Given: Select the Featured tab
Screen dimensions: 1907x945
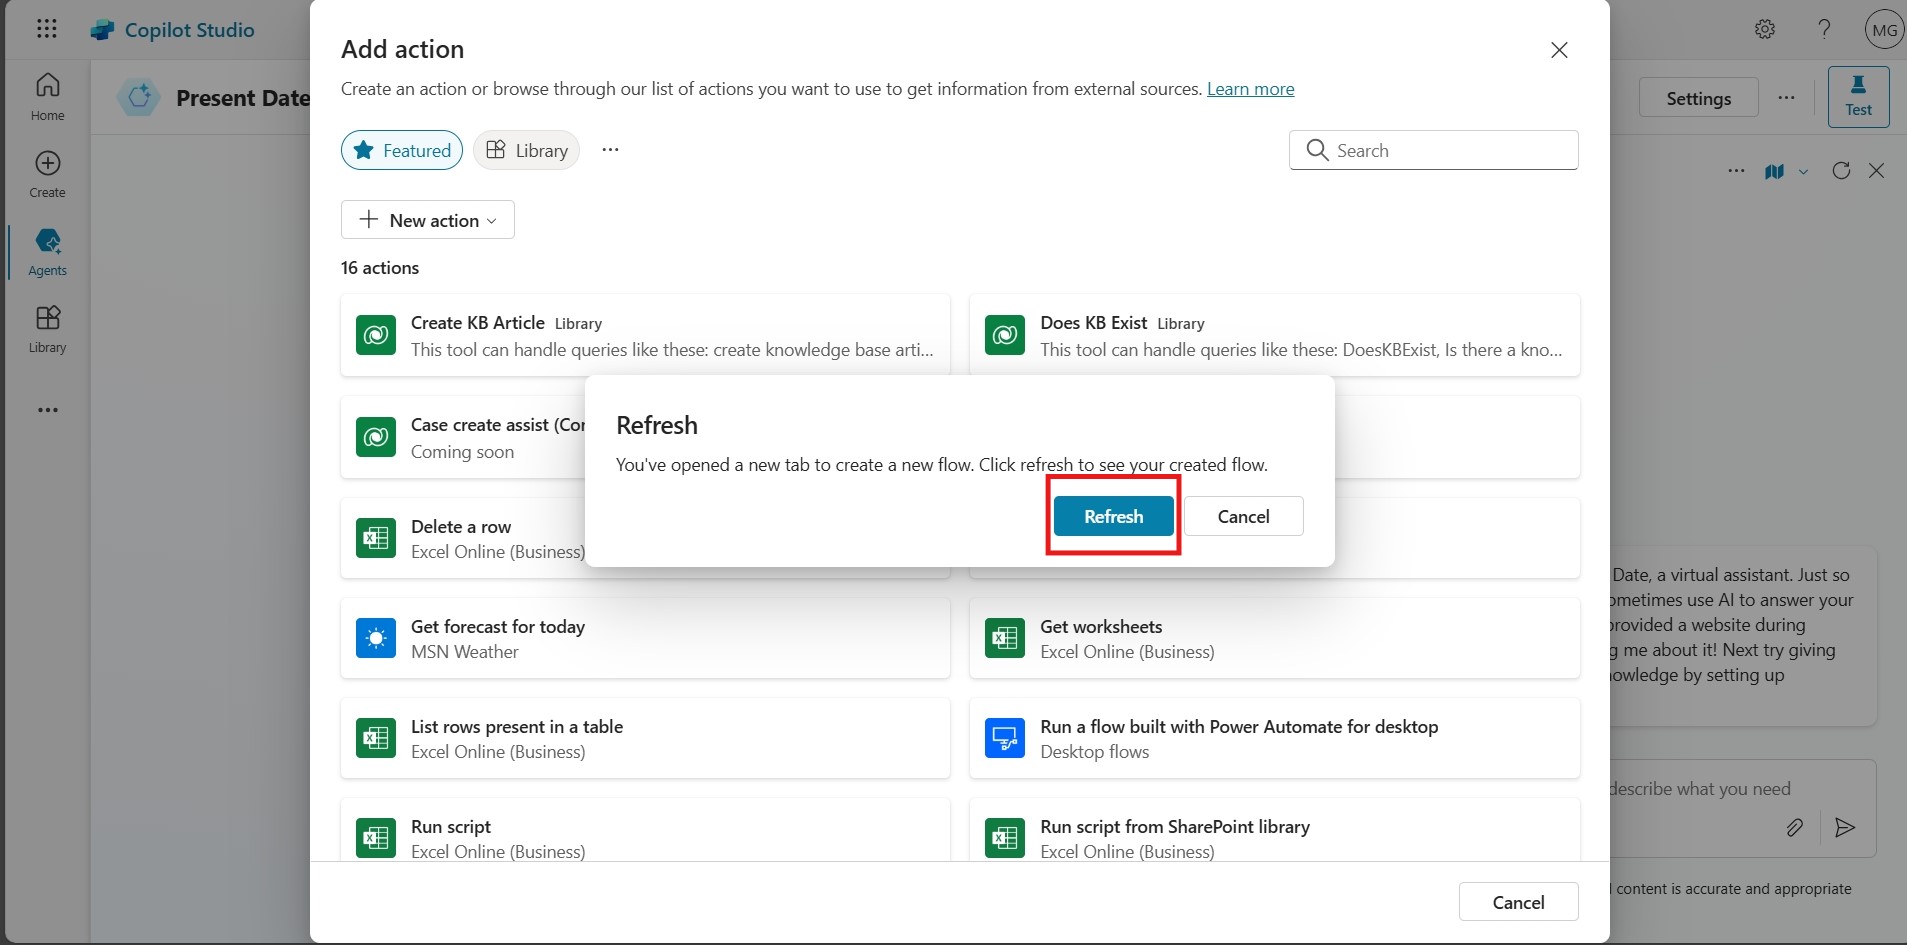Looking at the screenshot, I should tap(402, 150).
